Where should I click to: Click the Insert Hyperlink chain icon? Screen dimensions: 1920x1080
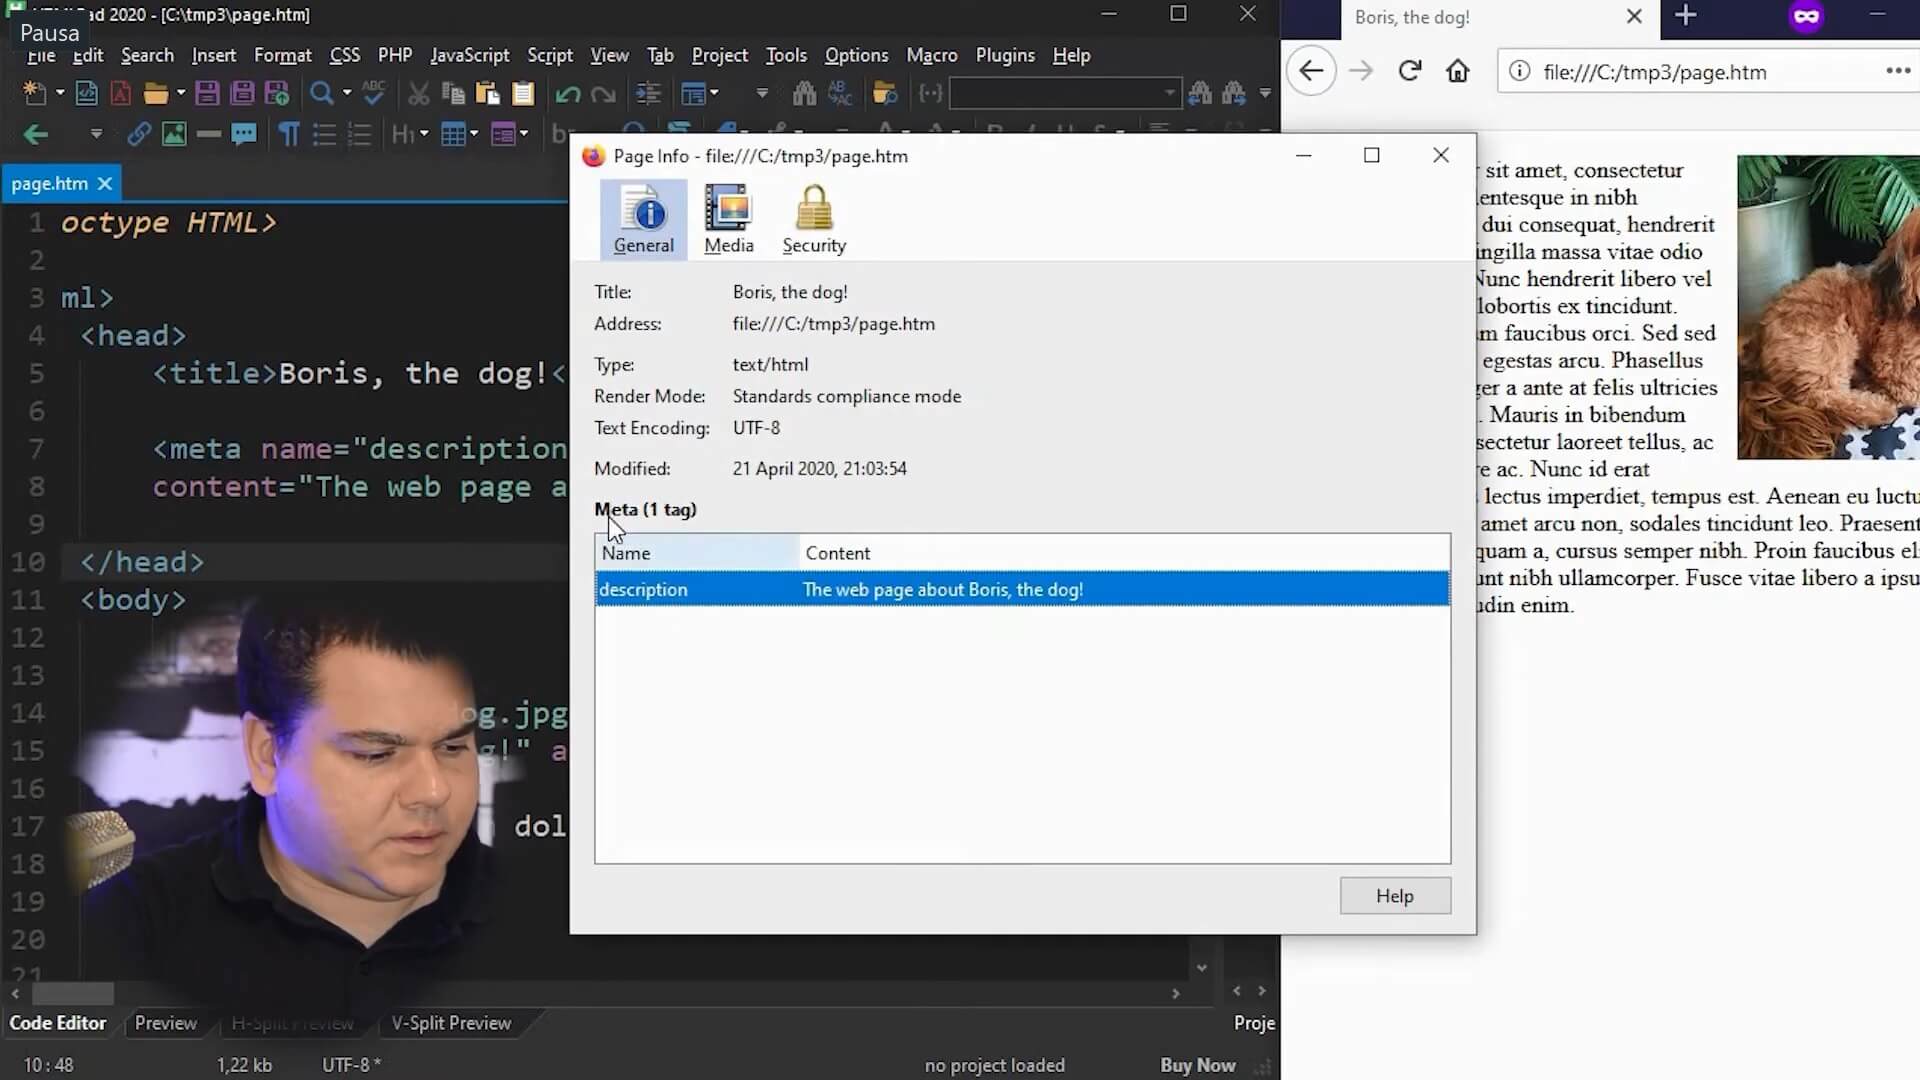(x=139, y=134)
